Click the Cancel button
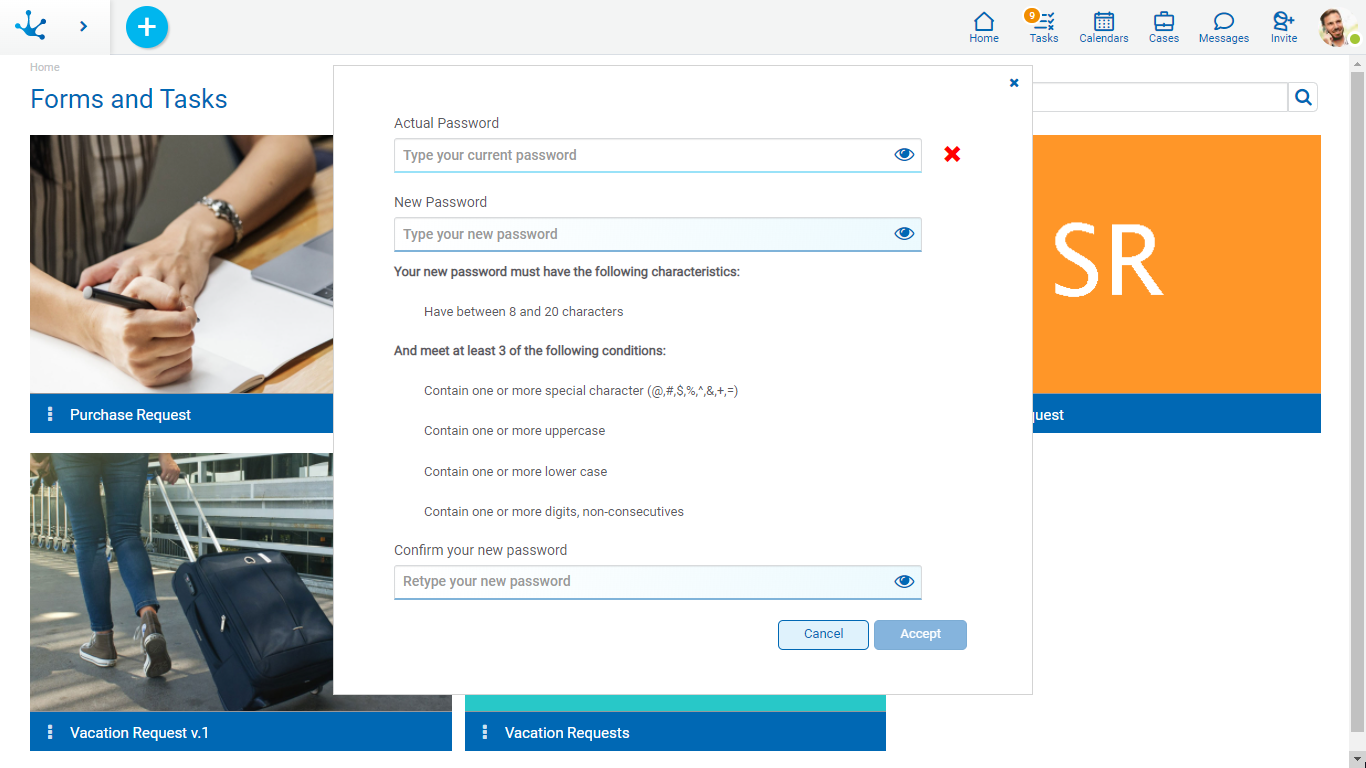 pyautogui.click(x=823, y=635)
